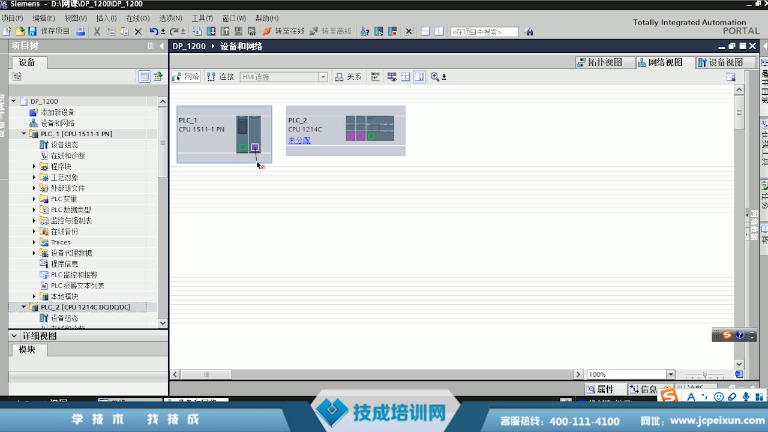
Task: Collapse the project tree panel arrow
Action: (162, 46)
